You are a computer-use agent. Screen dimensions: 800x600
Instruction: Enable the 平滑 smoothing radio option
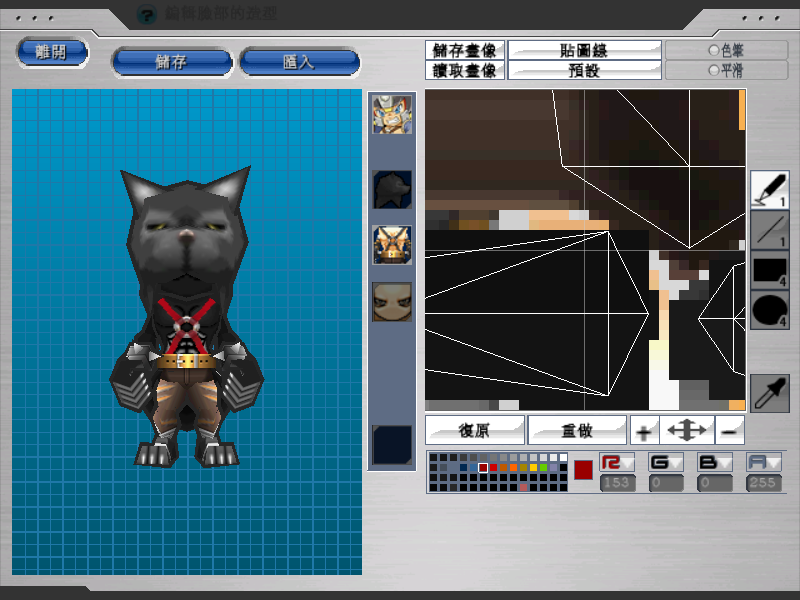(713, 70)
